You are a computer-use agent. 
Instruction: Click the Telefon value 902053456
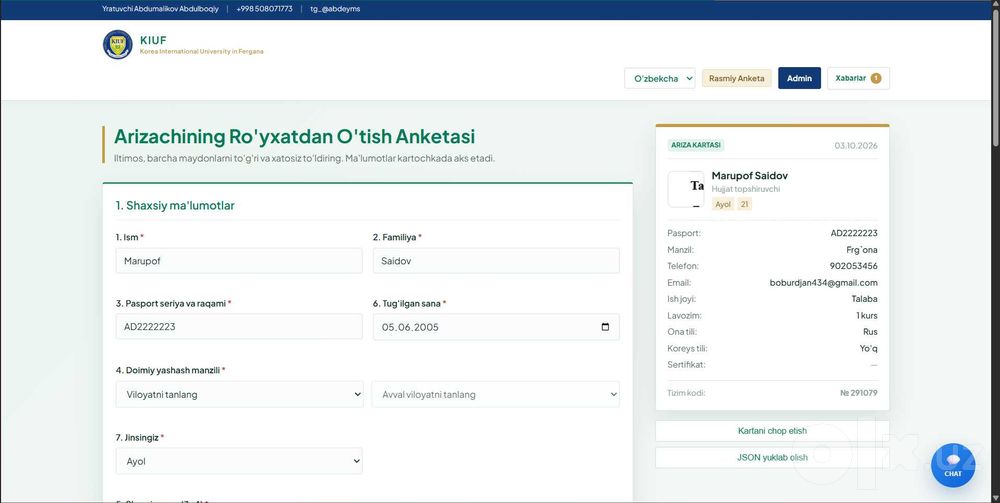(853, 266)
